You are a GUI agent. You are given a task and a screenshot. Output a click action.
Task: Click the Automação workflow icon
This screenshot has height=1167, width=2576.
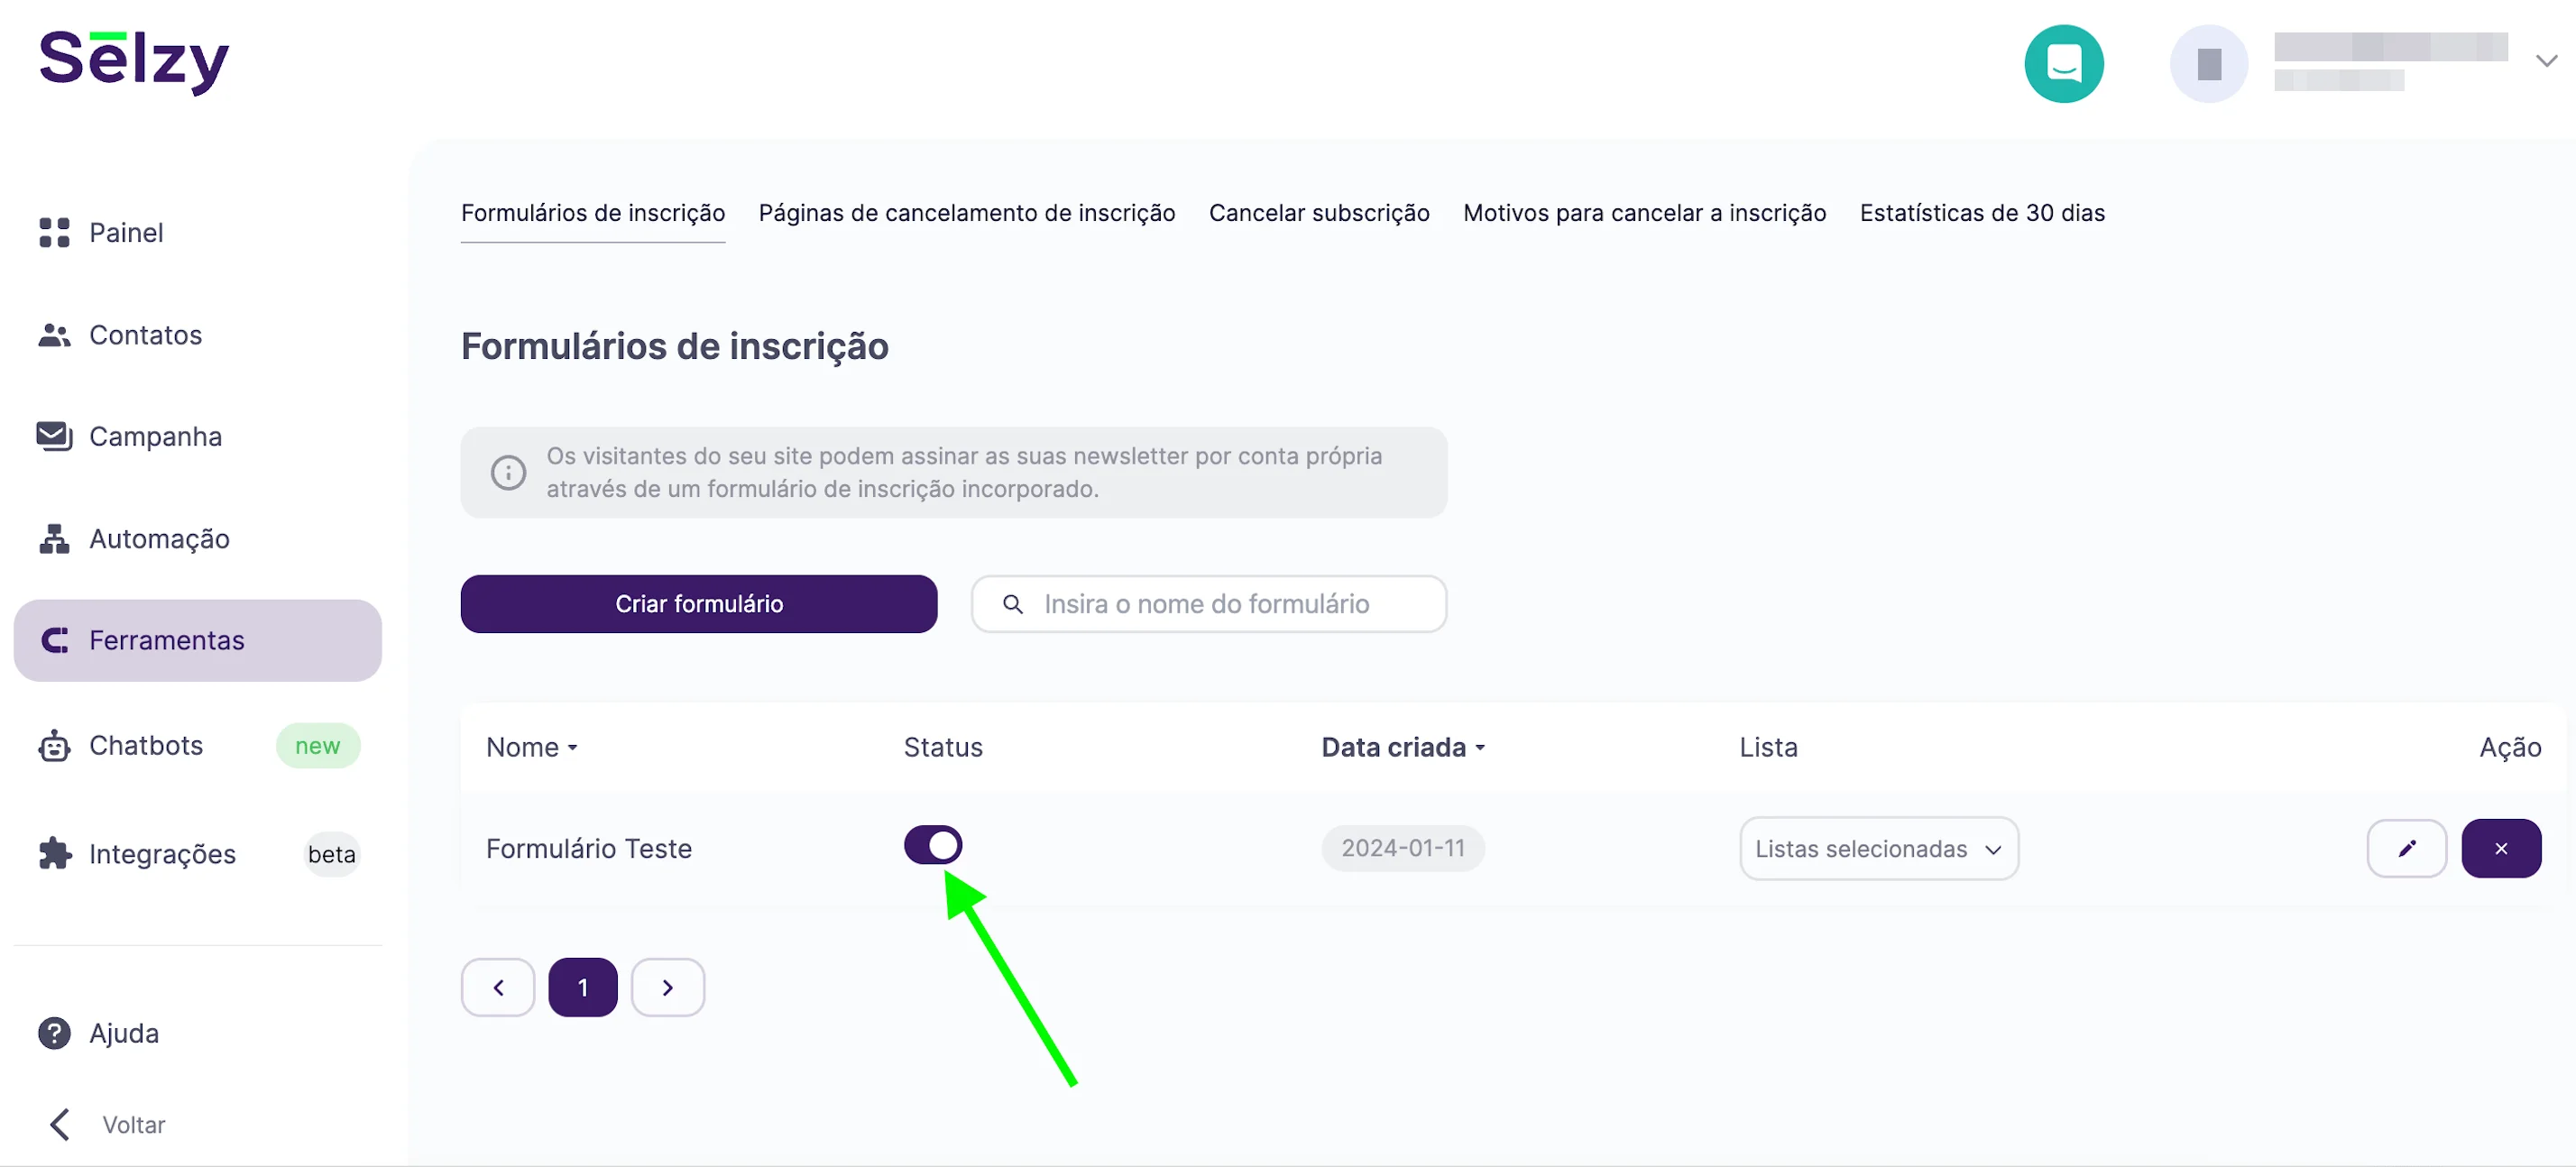54,539
